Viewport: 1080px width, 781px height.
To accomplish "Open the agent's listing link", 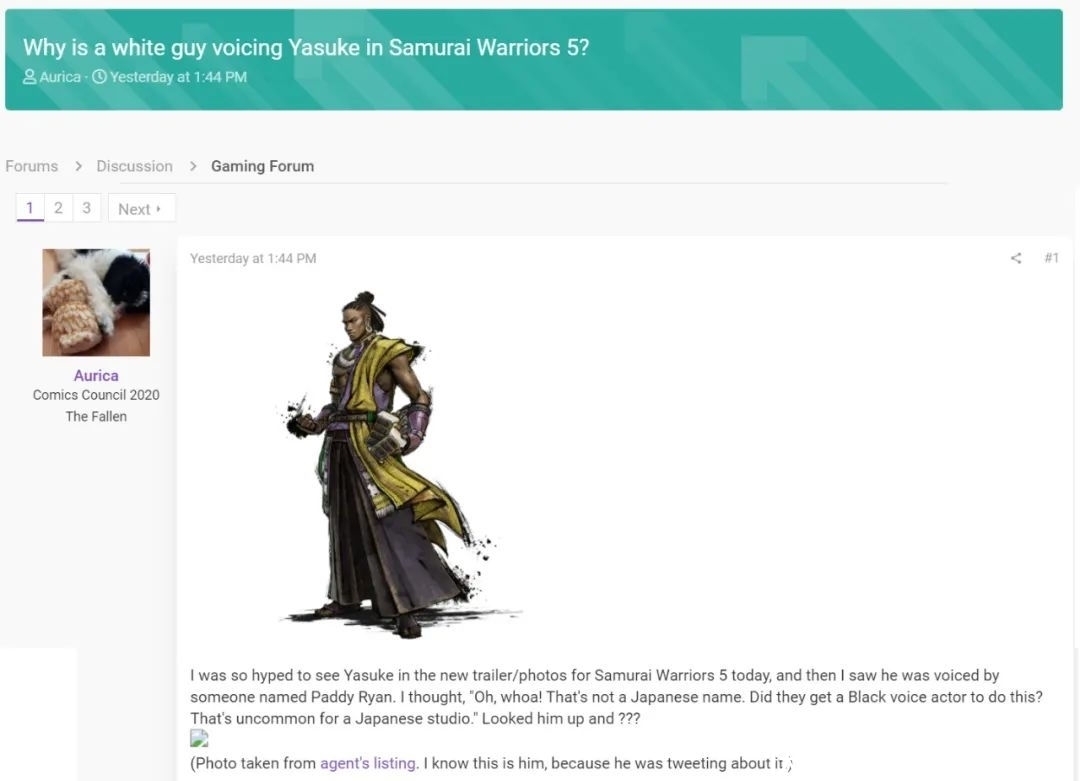I will (368, 763).
